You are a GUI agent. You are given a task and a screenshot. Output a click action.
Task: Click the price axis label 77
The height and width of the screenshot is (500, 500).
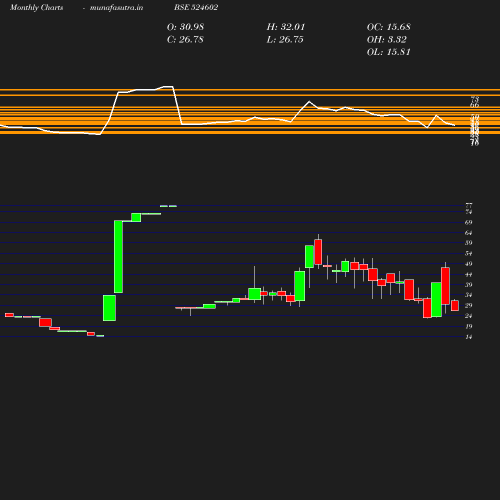[469, 205]
